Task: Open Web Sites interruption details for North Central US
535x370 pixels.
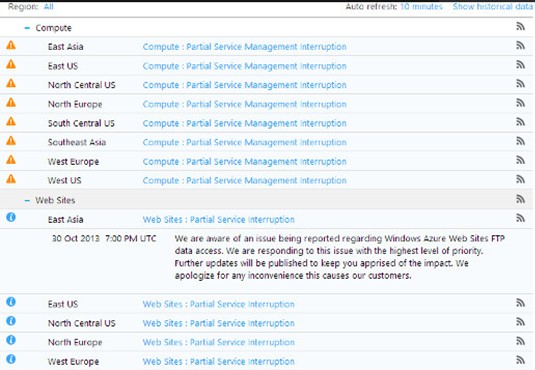Action: click(x=219, y=323)
